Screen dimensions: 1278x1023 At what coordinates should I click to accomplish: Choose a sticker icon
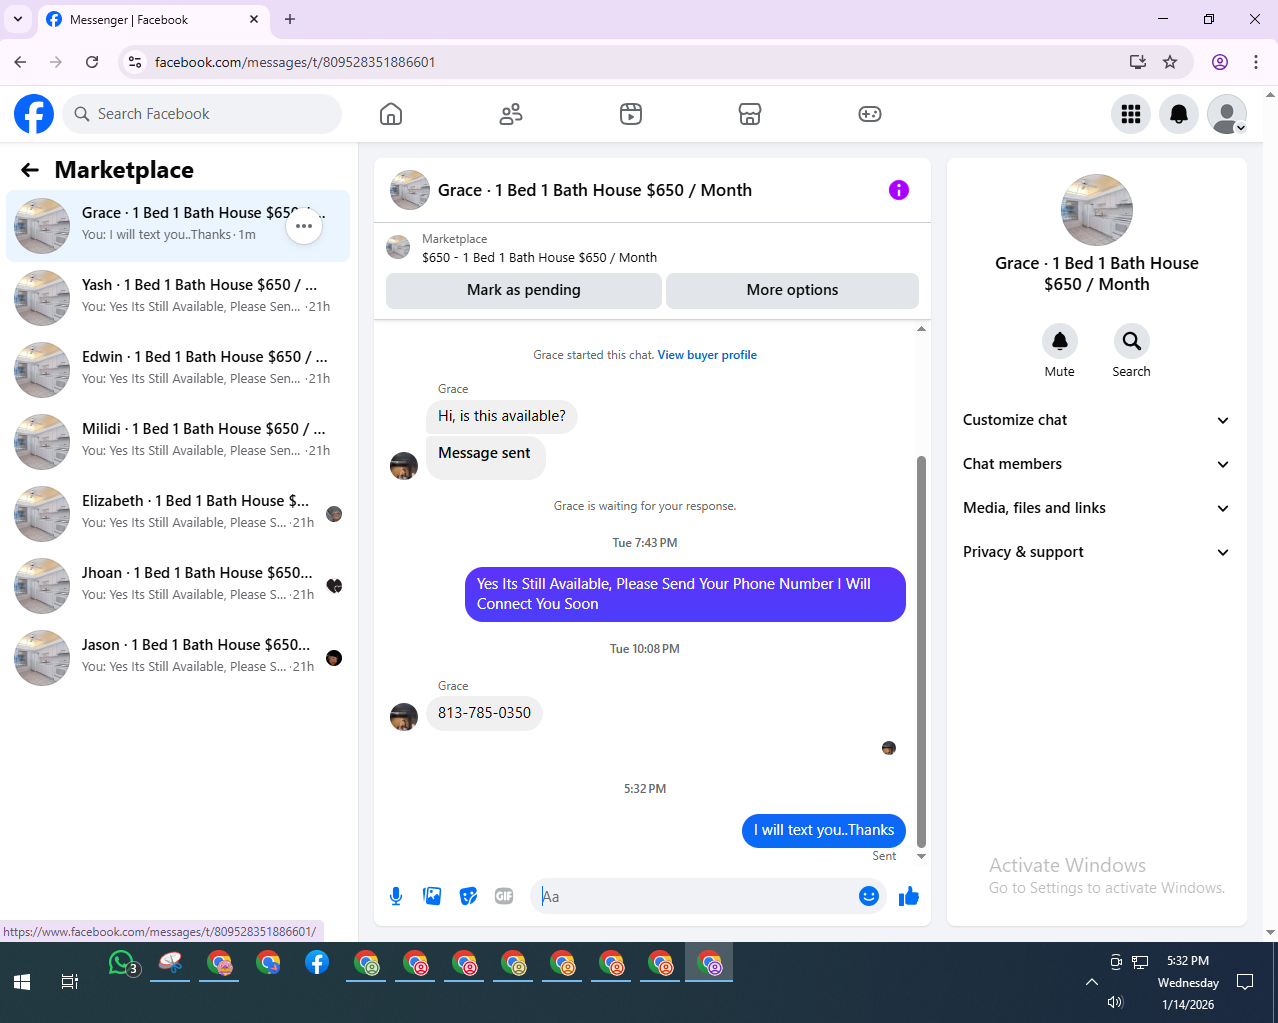[x=468, y=896]
